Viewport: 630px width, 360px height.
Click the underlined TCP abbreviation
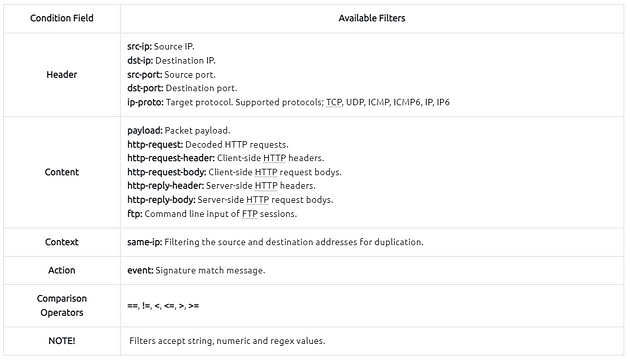click(333, 102)
